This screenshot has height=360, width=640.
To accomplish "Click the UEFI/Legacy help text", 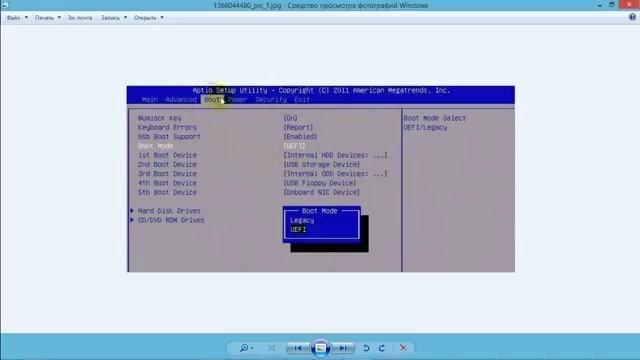I will [425, 127].
